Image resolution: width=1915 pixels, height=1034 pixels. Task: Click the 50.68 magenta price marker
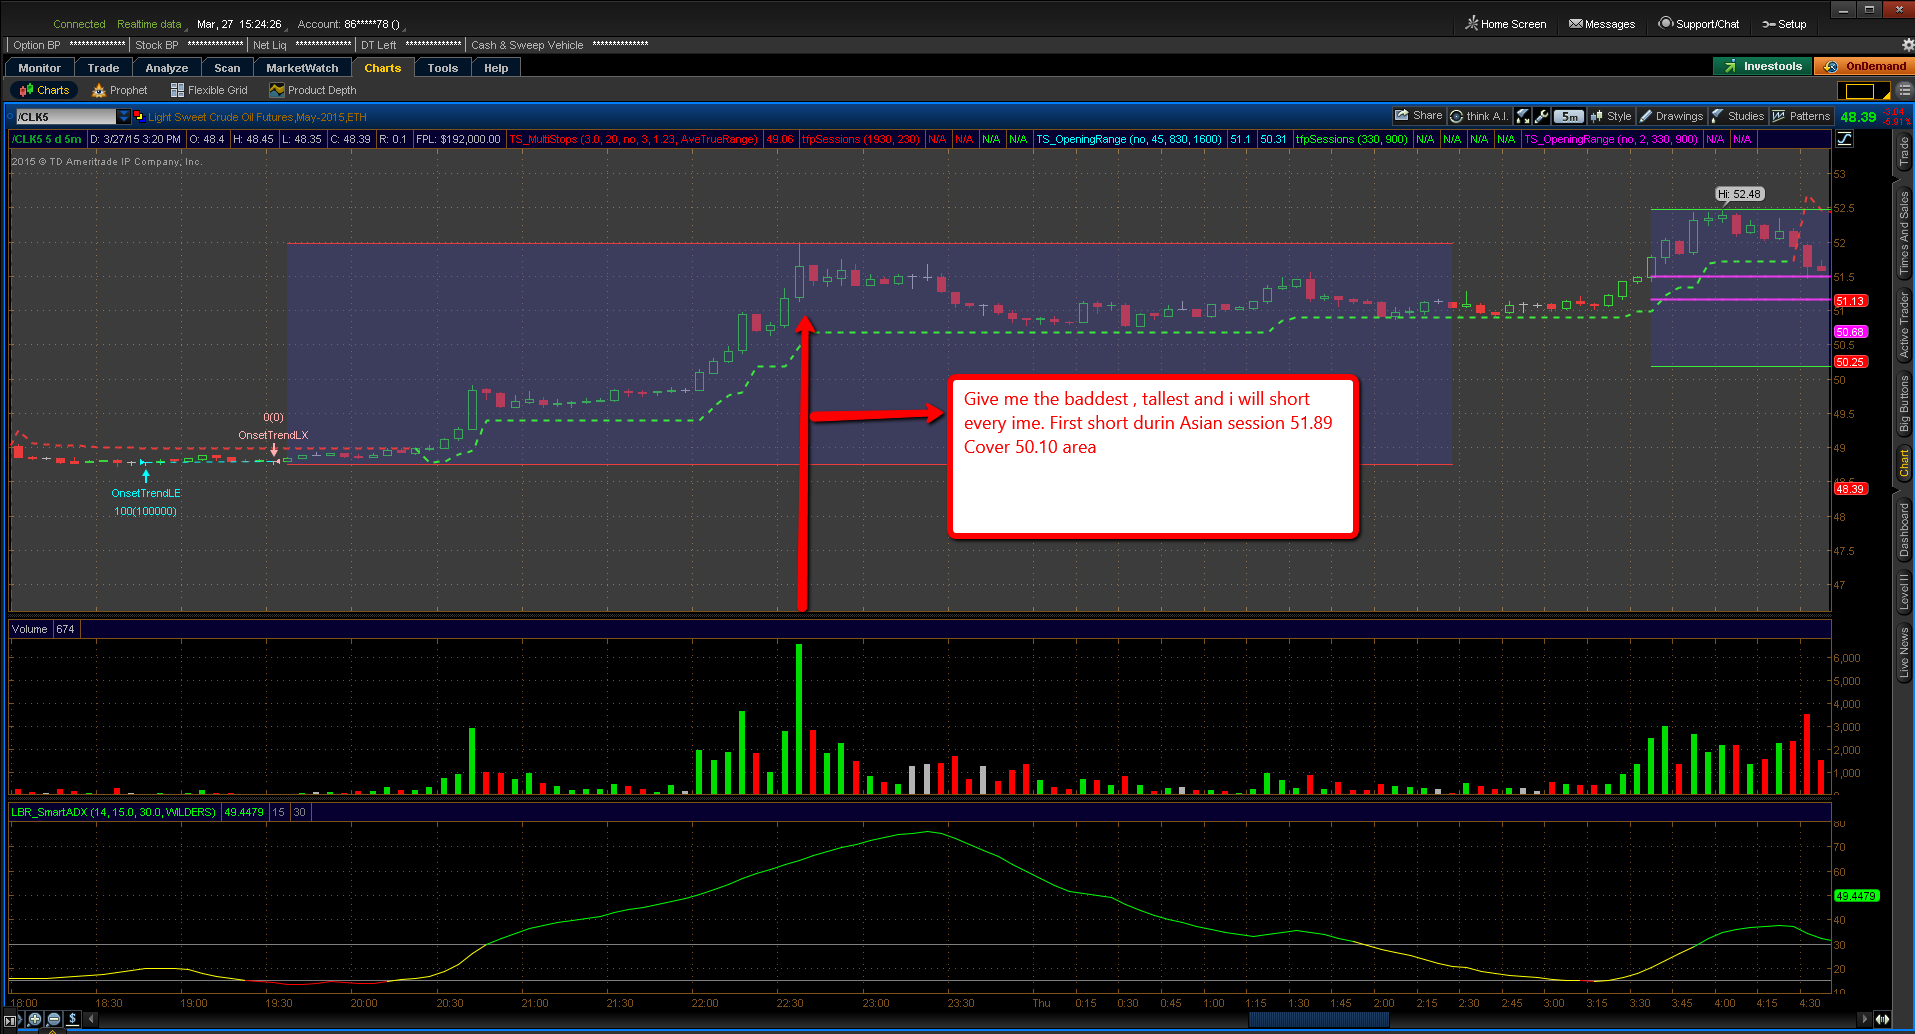coord(1850,332)
